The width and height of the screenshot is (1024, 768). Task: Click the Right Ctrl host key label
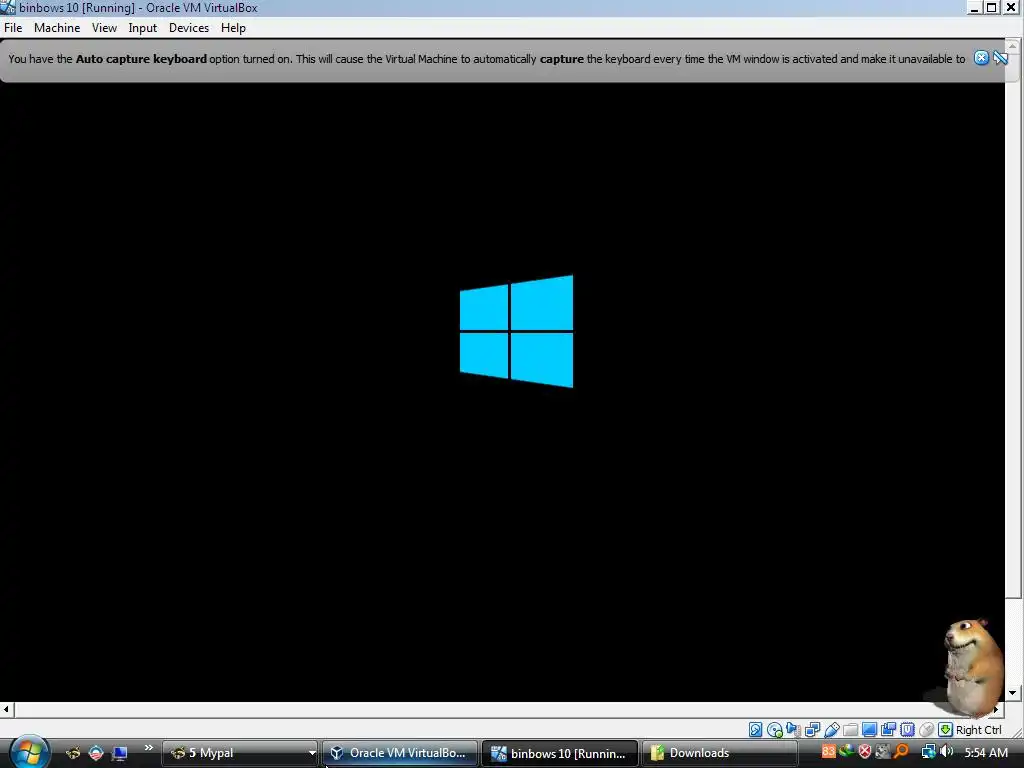(x=978, y=730)
